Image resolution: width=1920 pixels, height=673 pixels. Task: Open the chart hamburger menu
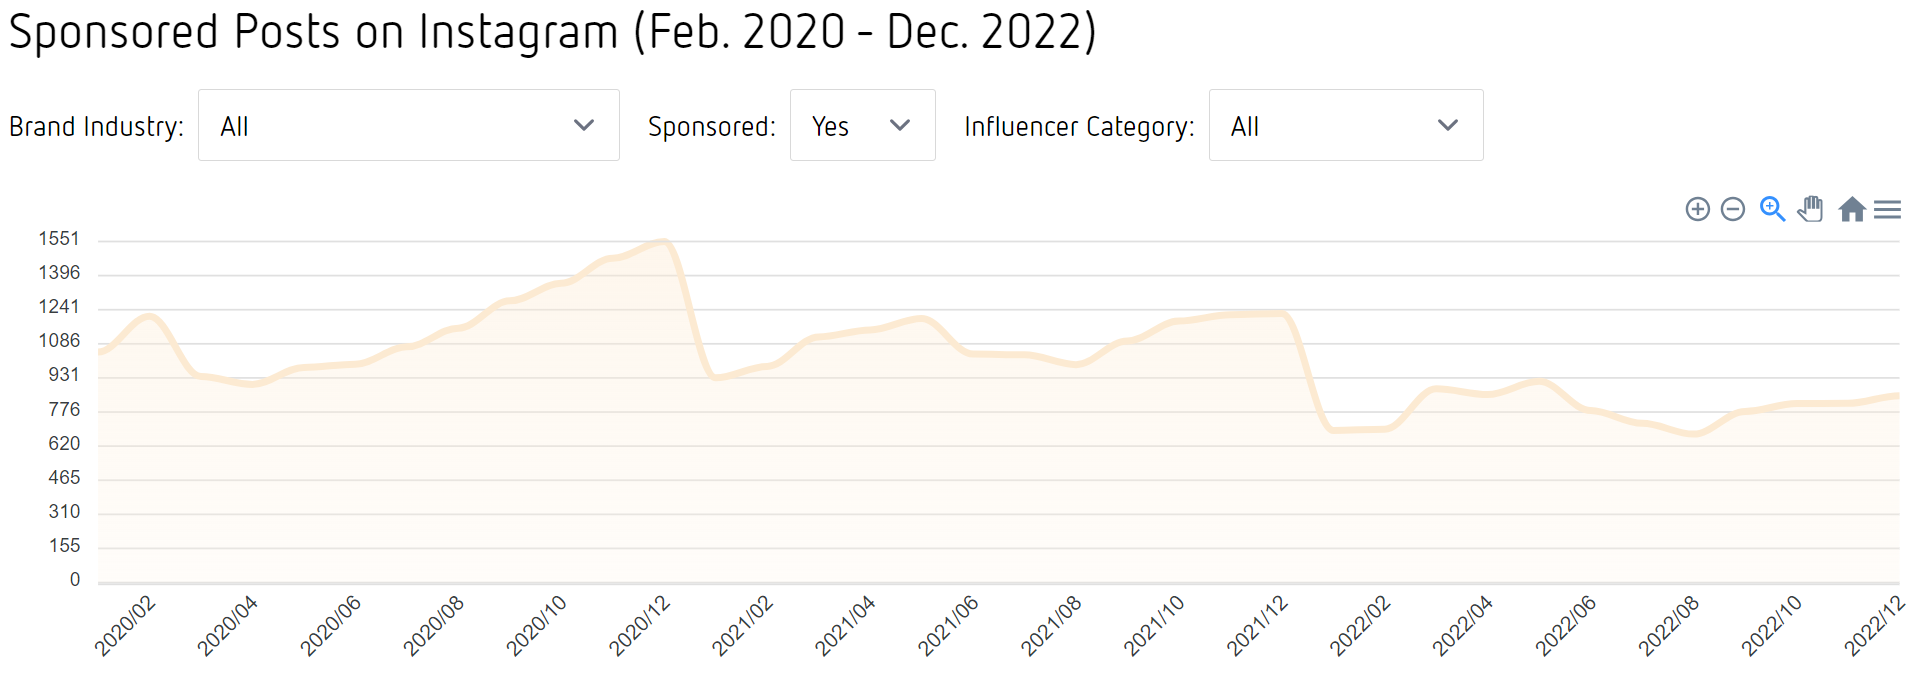click(x=1887, y=209)
